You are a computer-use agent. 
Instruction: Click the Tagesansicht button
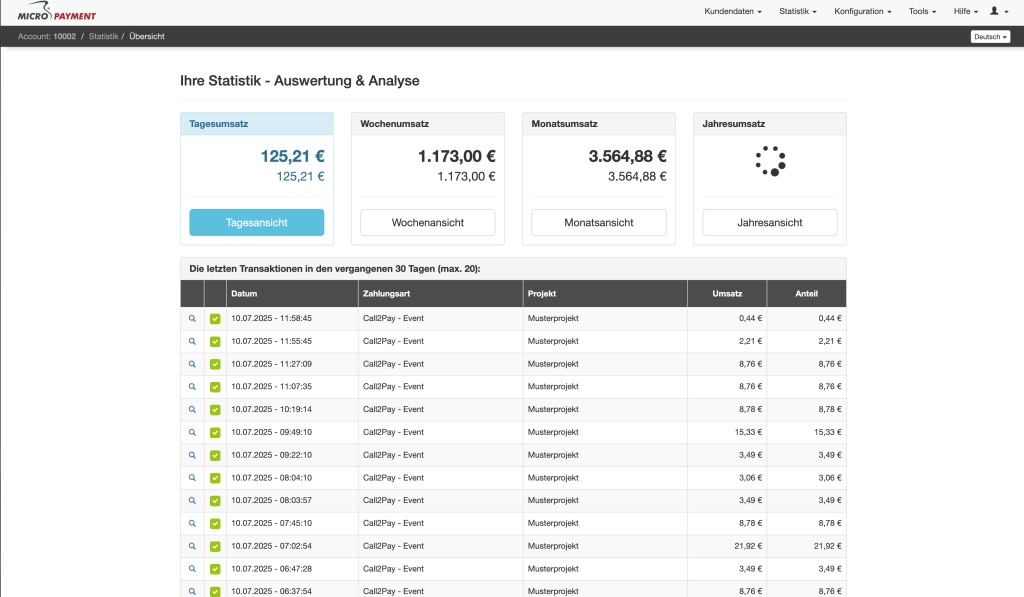[x=257, y=222]
